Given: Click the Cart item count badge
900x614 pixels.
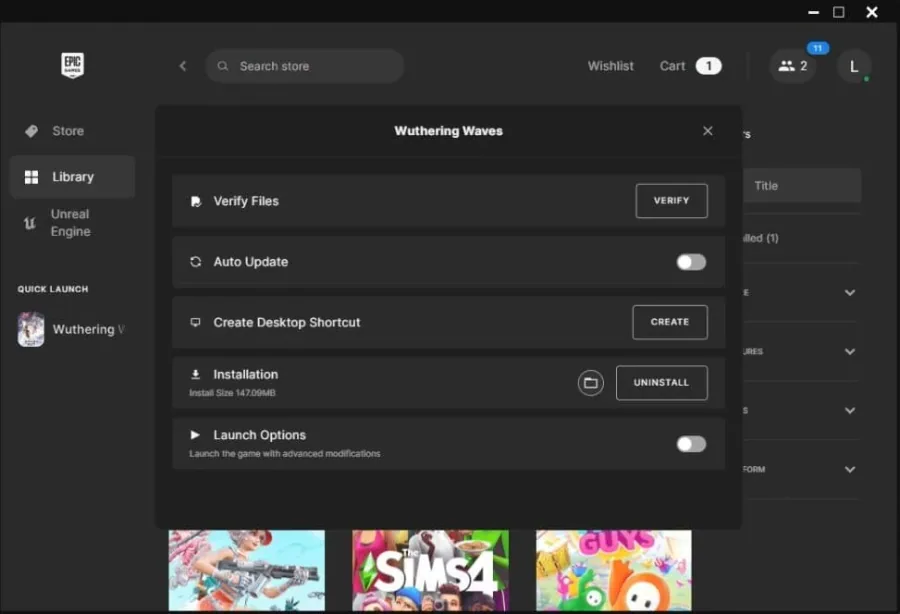Looking at the screenshot, I should (x=708, y=66).
